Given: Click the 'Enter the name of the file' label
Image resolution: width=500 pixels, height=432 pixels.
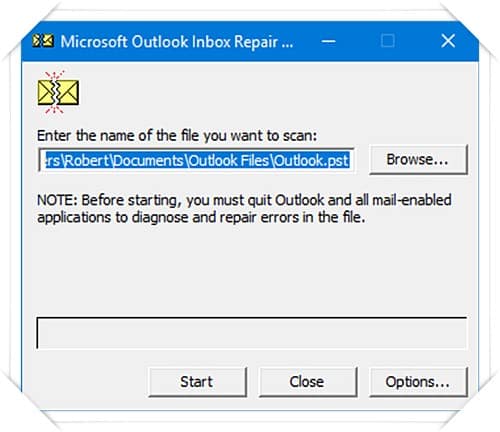Looking at the screenshot, I should [x=177, y=136].
